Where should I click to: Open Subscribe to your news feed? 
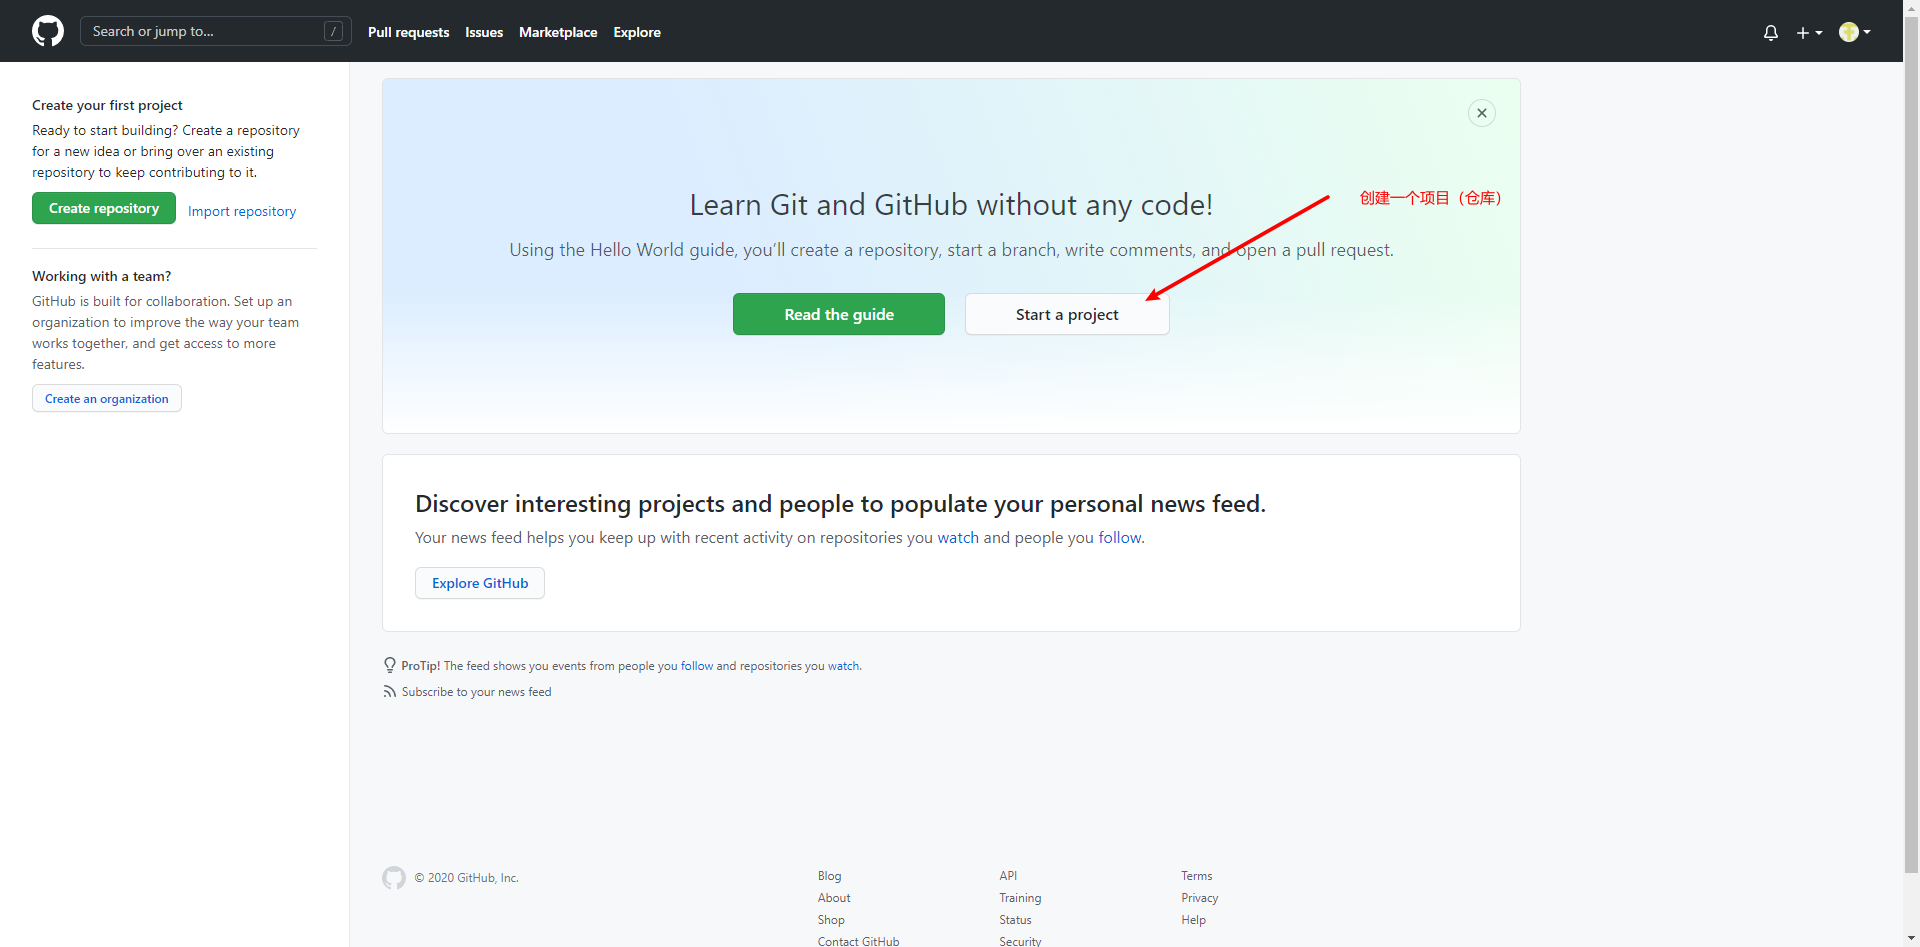(x=476, y=692)
